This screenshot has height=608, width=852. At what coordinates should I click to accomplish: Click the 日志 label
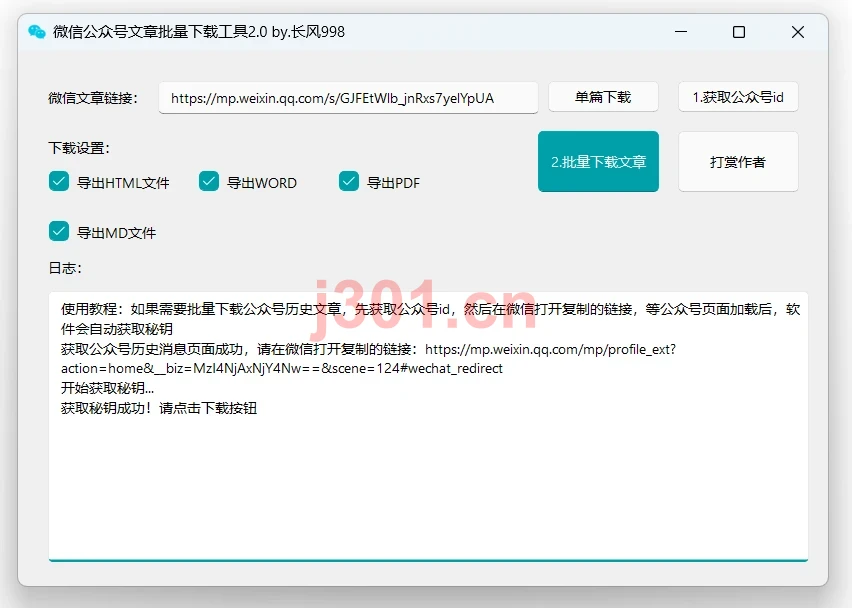tap(65, 268)
